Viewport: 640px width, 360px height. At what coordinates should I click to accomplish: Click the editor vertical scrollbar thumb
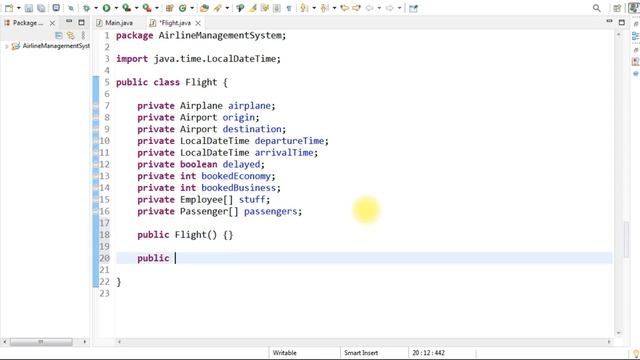(626, 240)
